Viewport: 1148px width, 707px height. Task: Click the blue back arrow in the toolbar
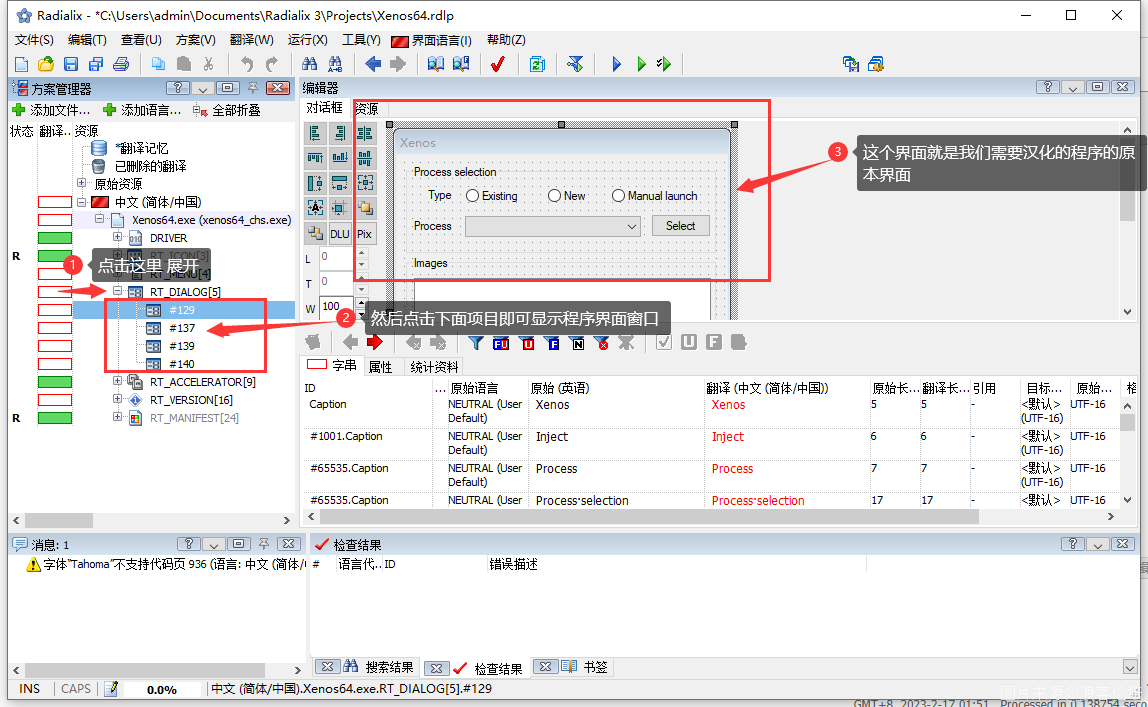coord(373,64)
